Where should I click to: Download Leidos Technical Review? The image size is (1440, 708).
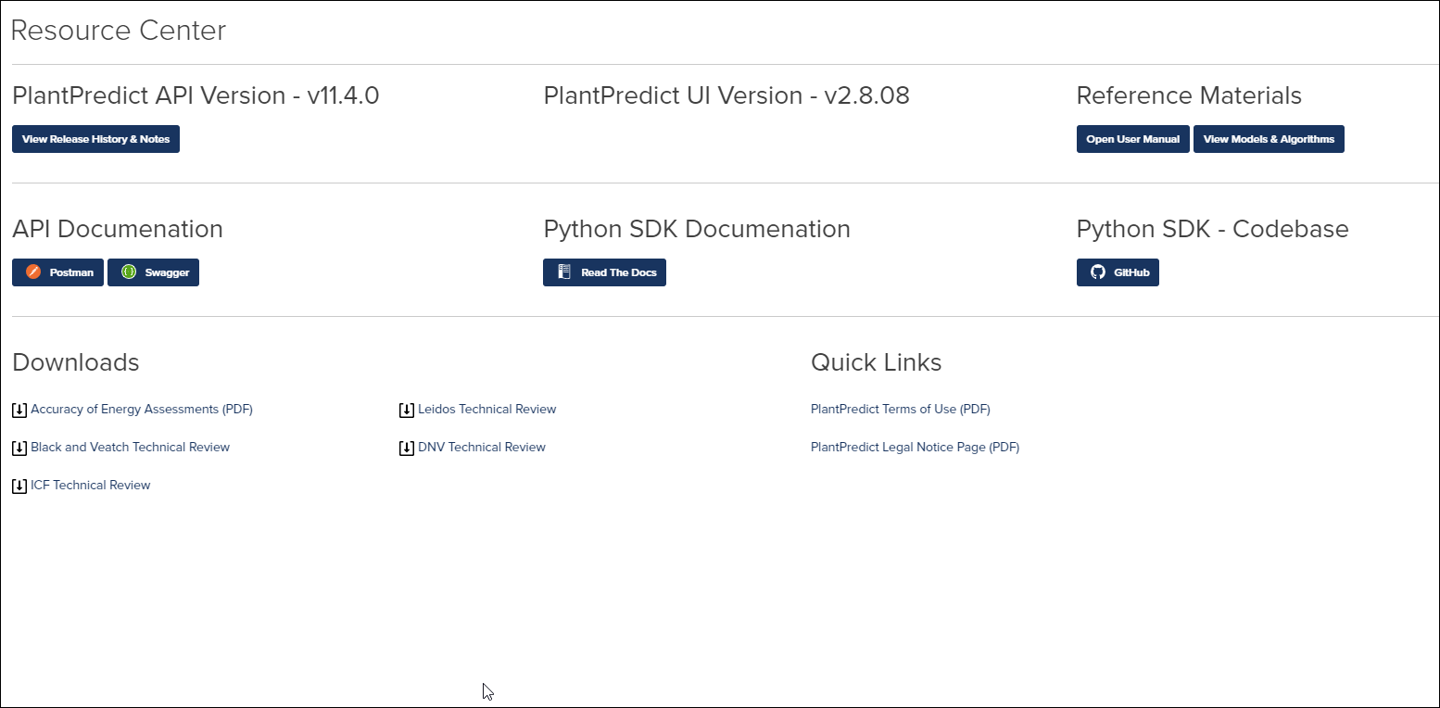(487, 409)
